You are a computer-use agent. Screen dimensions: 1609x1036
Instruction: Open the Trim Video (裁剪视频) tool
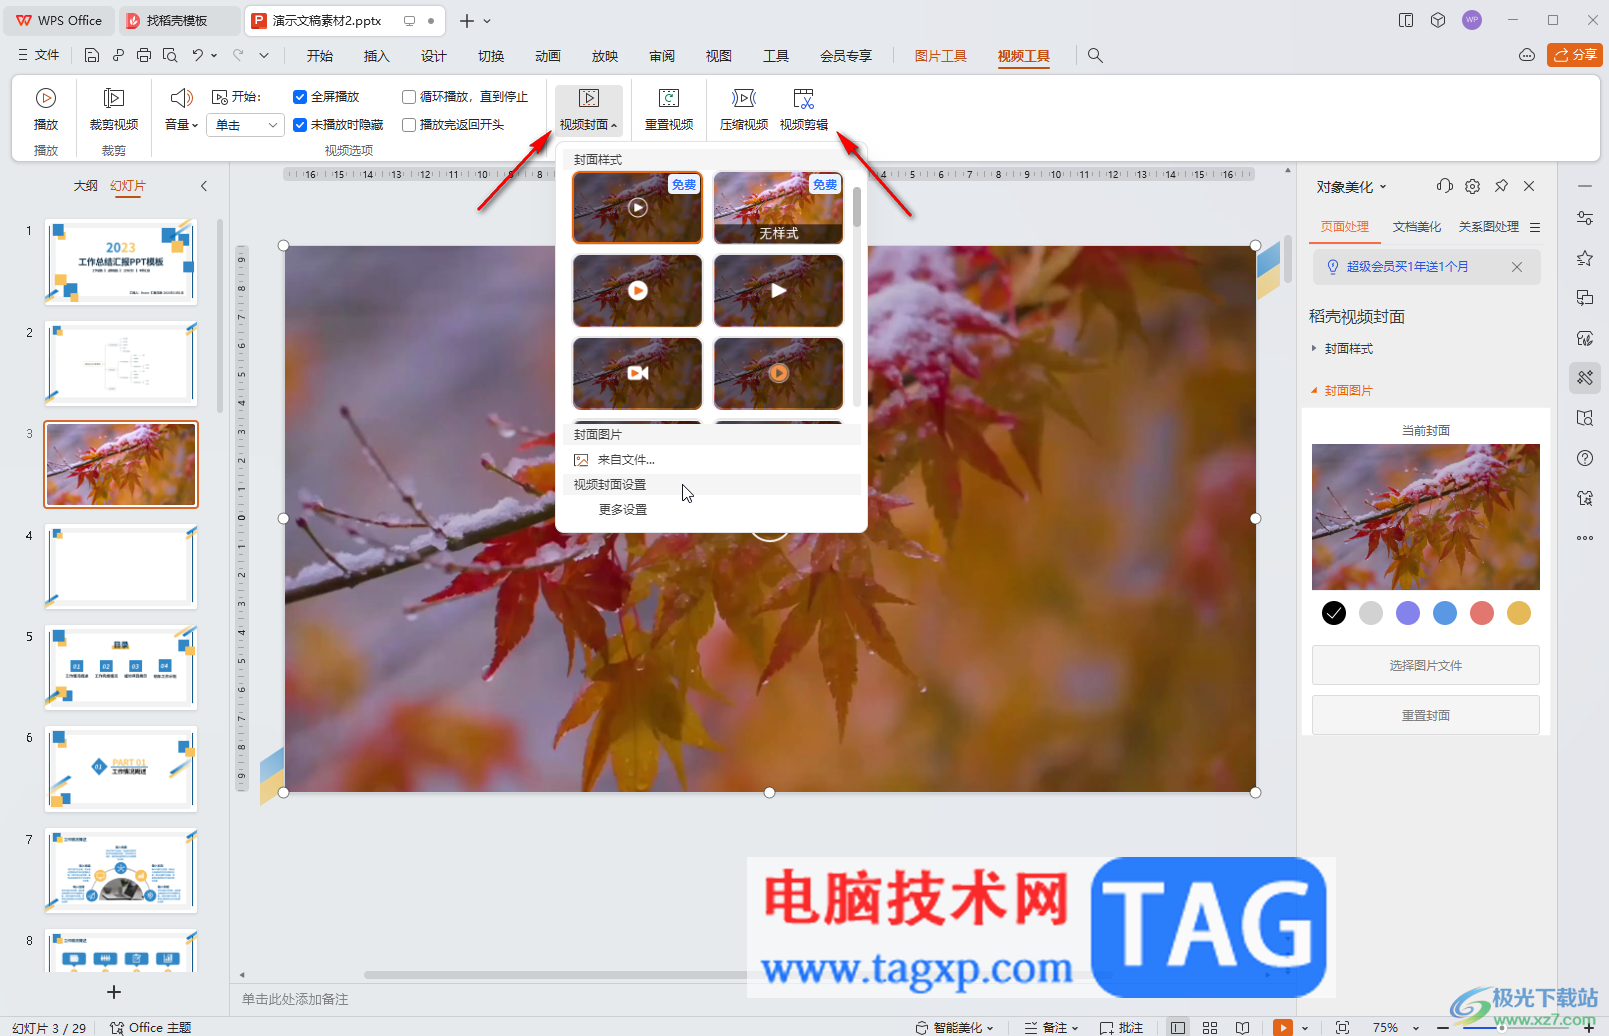pyautogui.click(x=114, y=109)
